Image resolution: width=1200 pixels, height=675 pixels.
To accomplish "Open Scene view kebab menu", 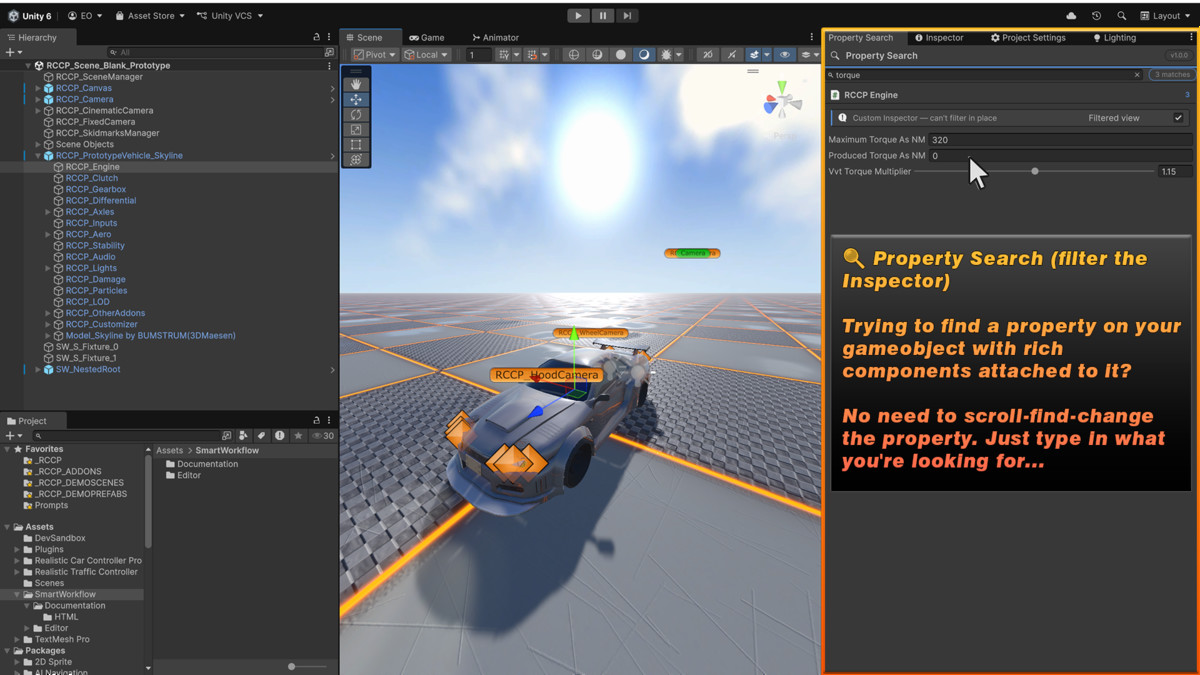I will 811,37.
